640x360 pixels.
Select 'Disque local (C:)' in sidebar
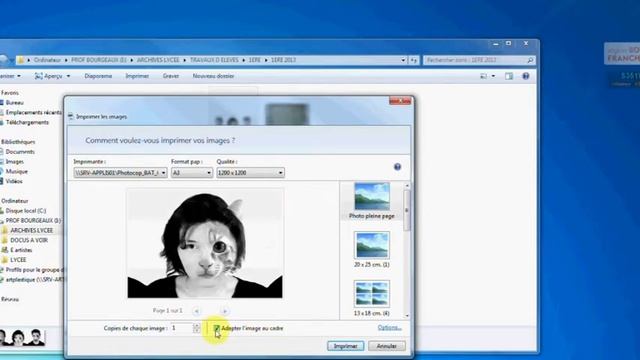[25, 211]
